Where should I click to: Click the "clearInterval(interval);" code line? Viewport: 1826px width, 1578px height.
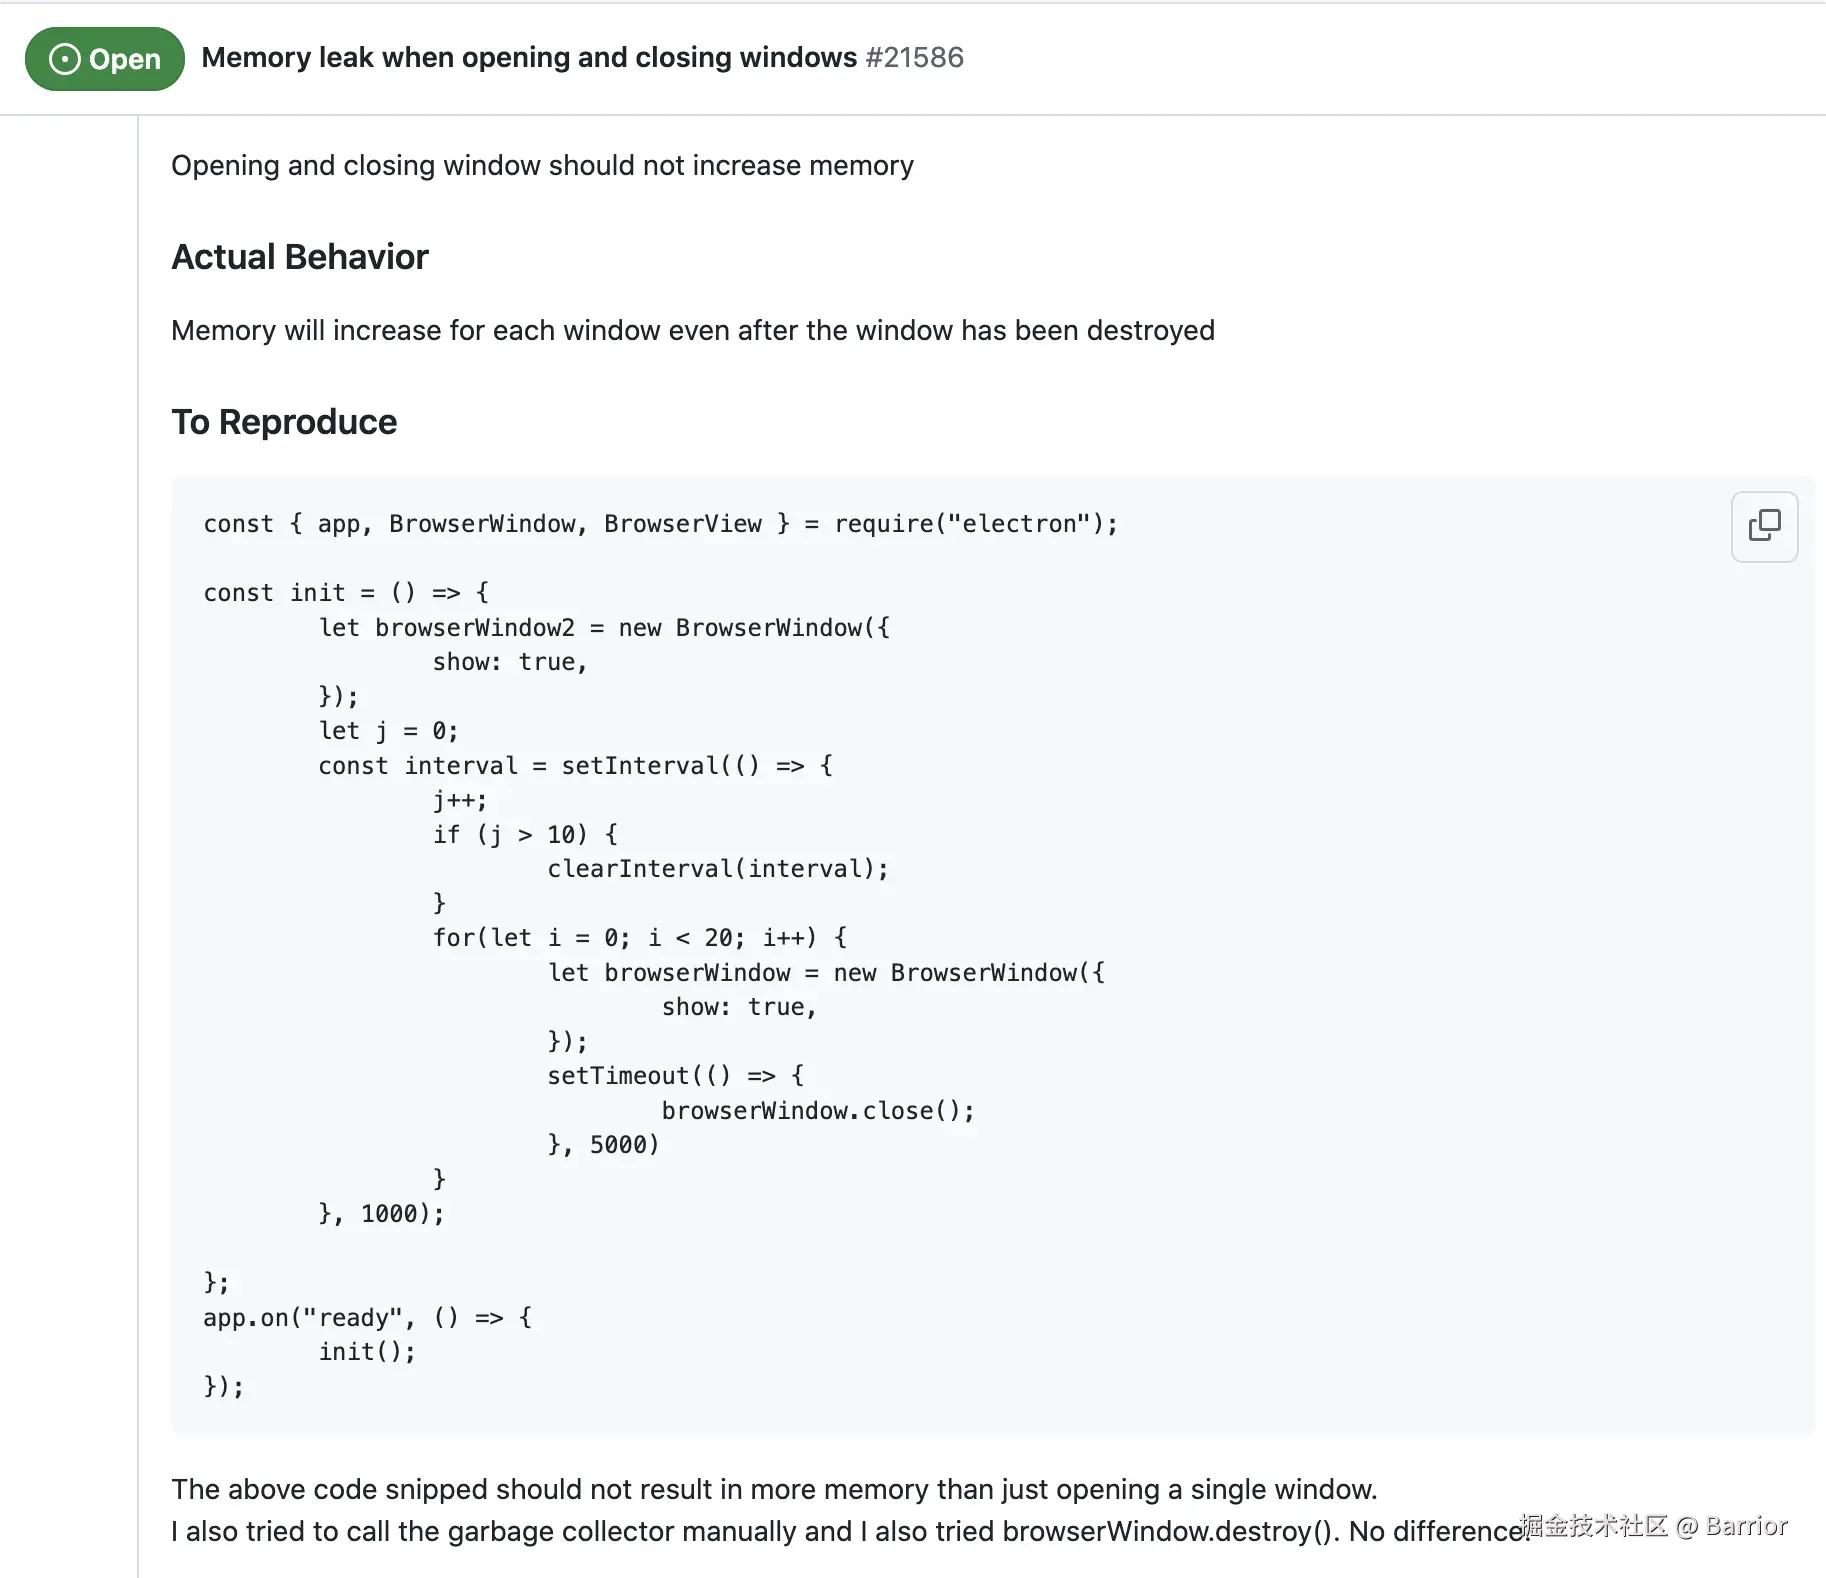coord(717,869)
